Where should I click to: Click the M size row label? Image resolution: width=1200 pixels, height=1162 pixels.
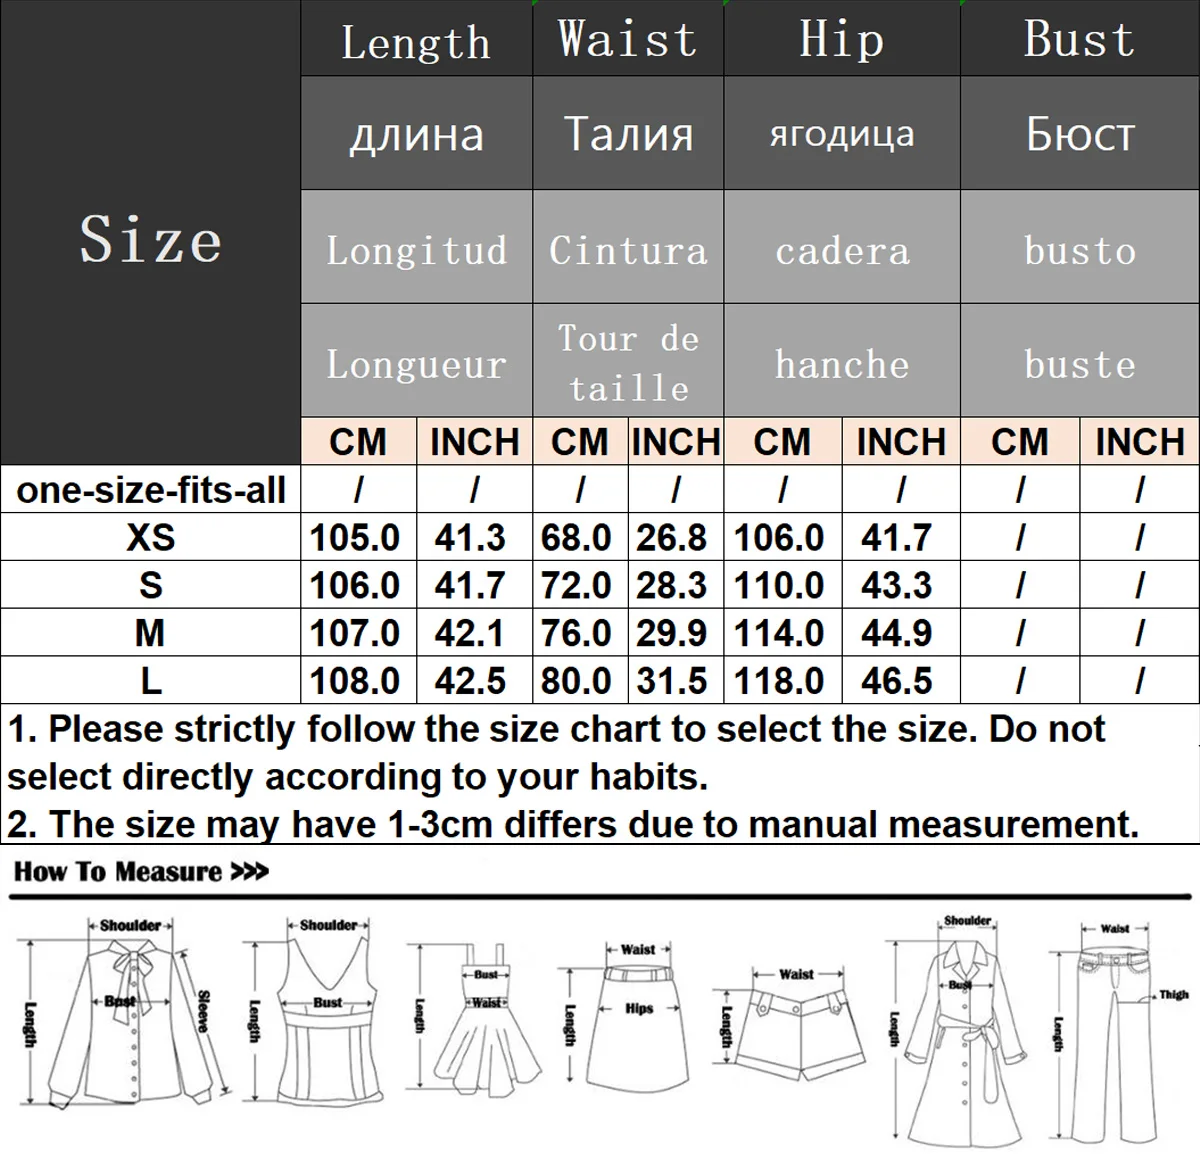(150, 633)
